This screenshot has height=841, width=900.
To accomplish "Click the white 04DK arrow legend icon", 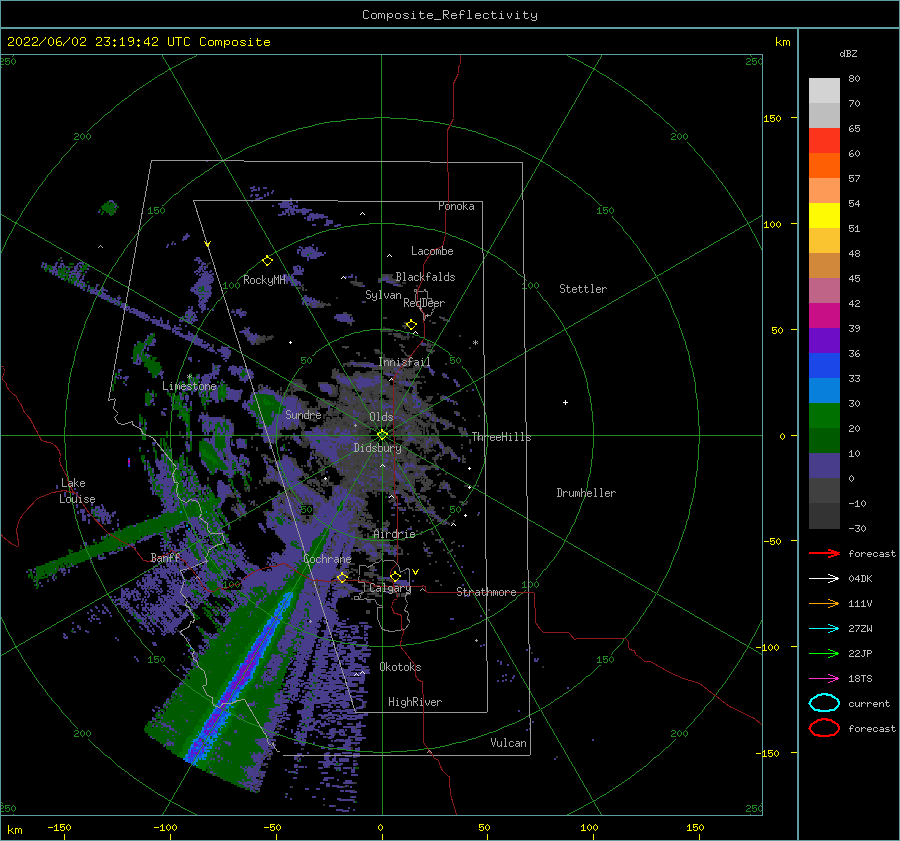I will (x=824, y=579).
